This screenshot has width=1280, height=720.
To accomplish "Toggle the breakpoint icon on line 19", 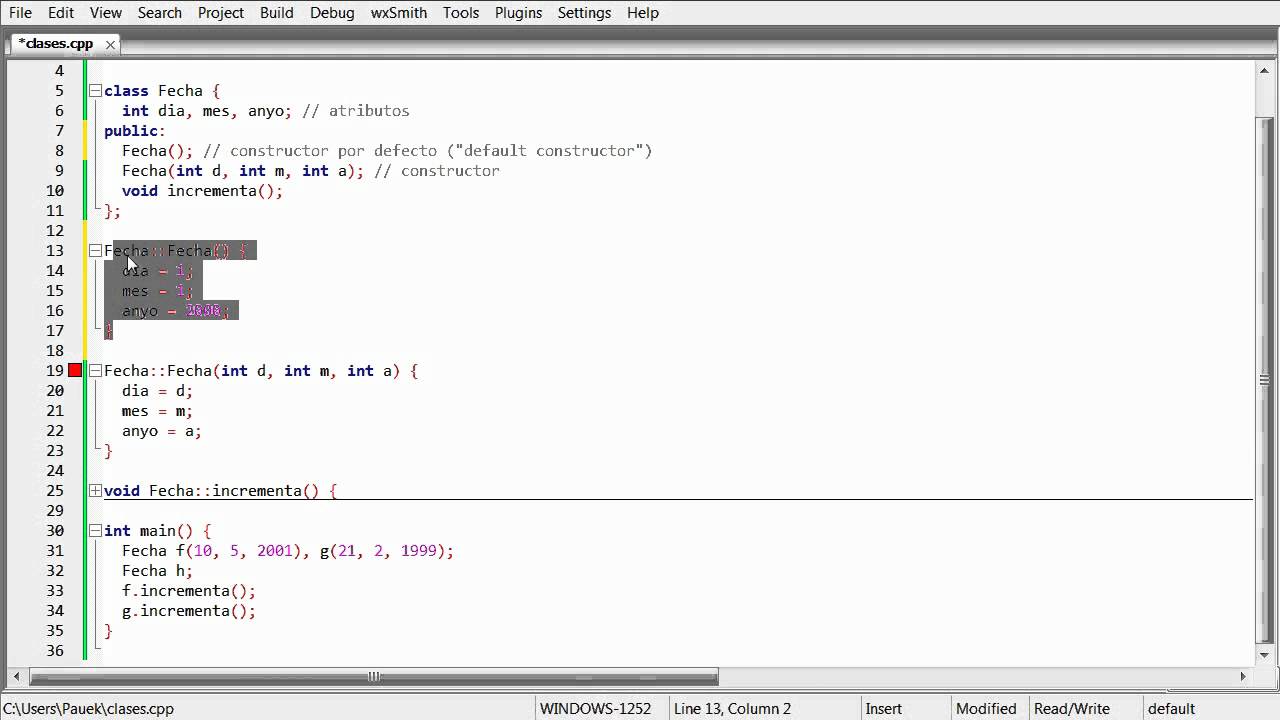I will click(75, 370).
